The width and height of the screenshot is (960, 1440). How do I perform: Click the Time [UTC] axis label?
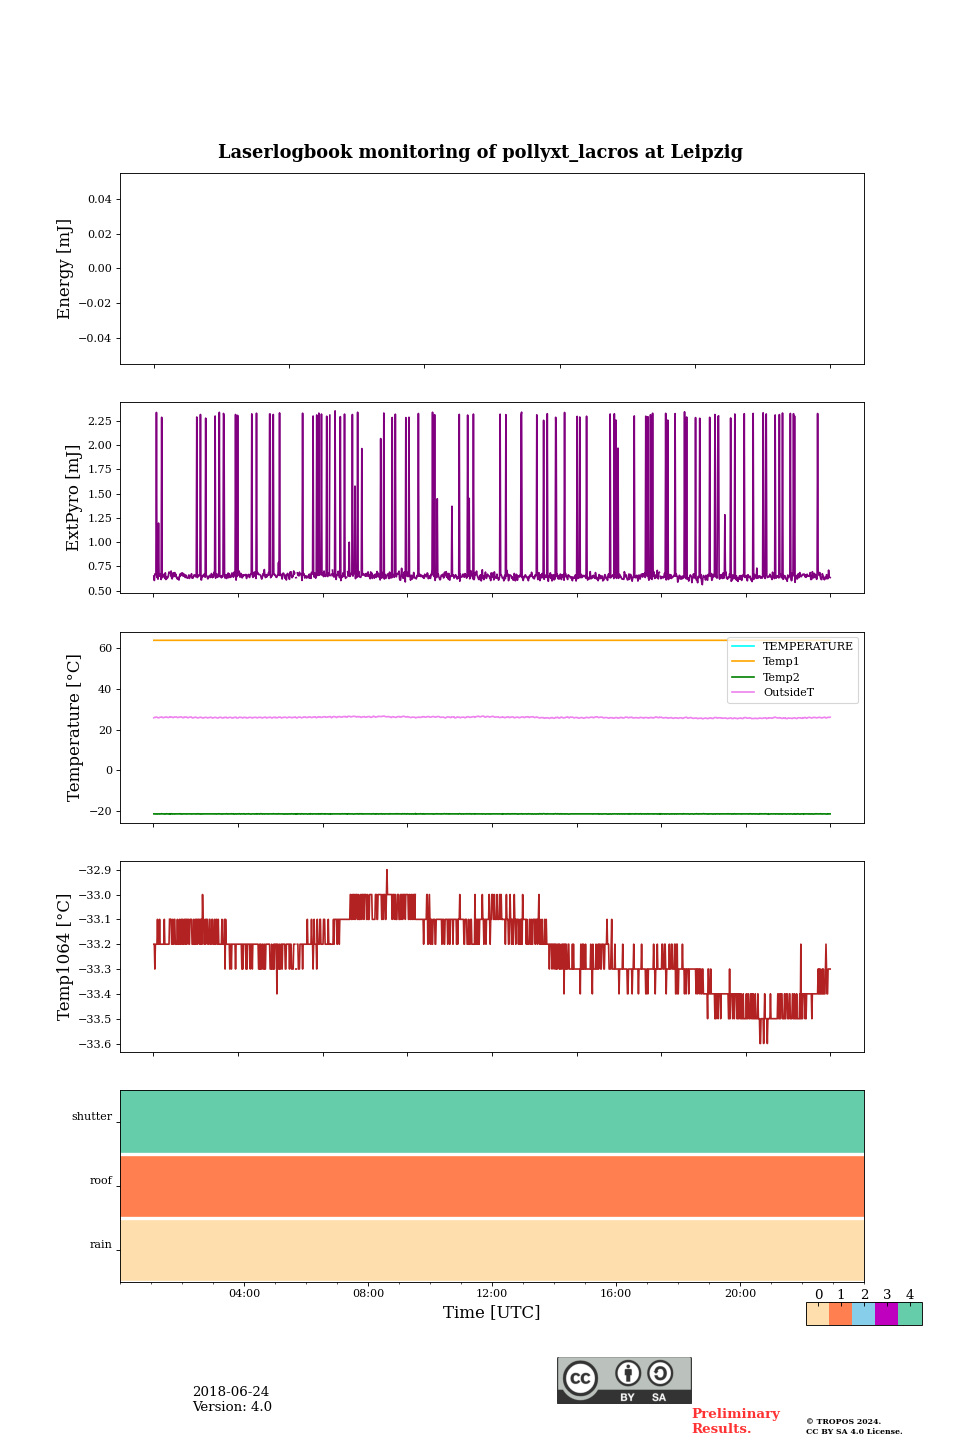pos(492,1312)
